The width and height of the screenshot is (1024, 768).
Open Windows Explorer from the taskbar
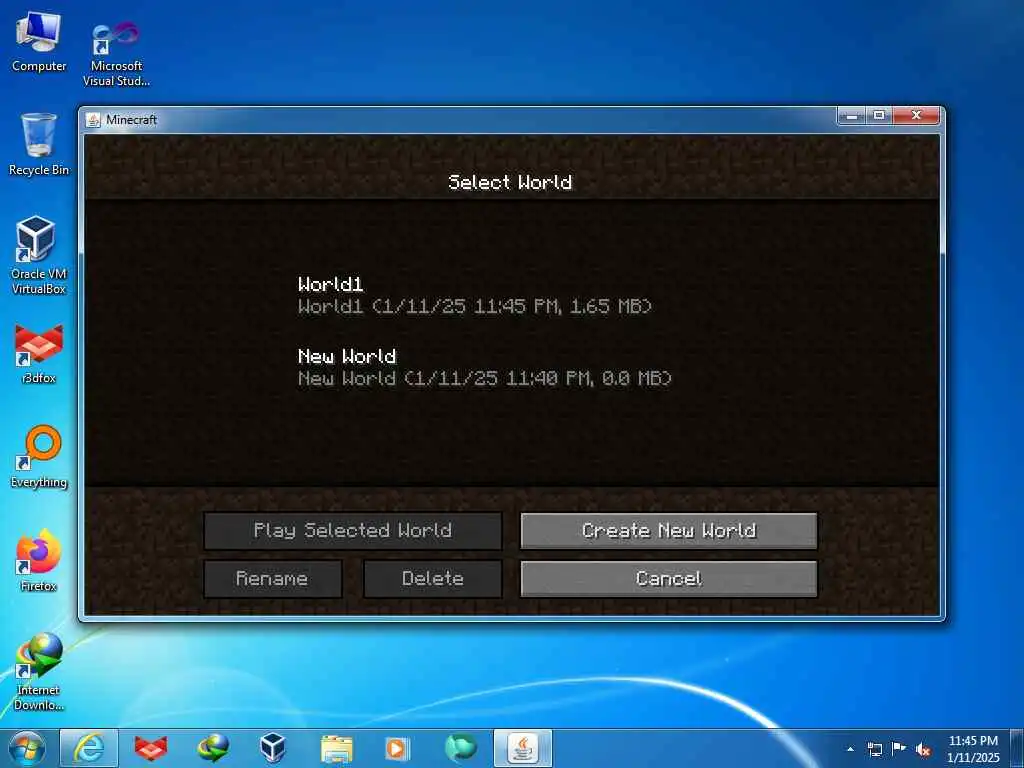(x=336, y=748)
